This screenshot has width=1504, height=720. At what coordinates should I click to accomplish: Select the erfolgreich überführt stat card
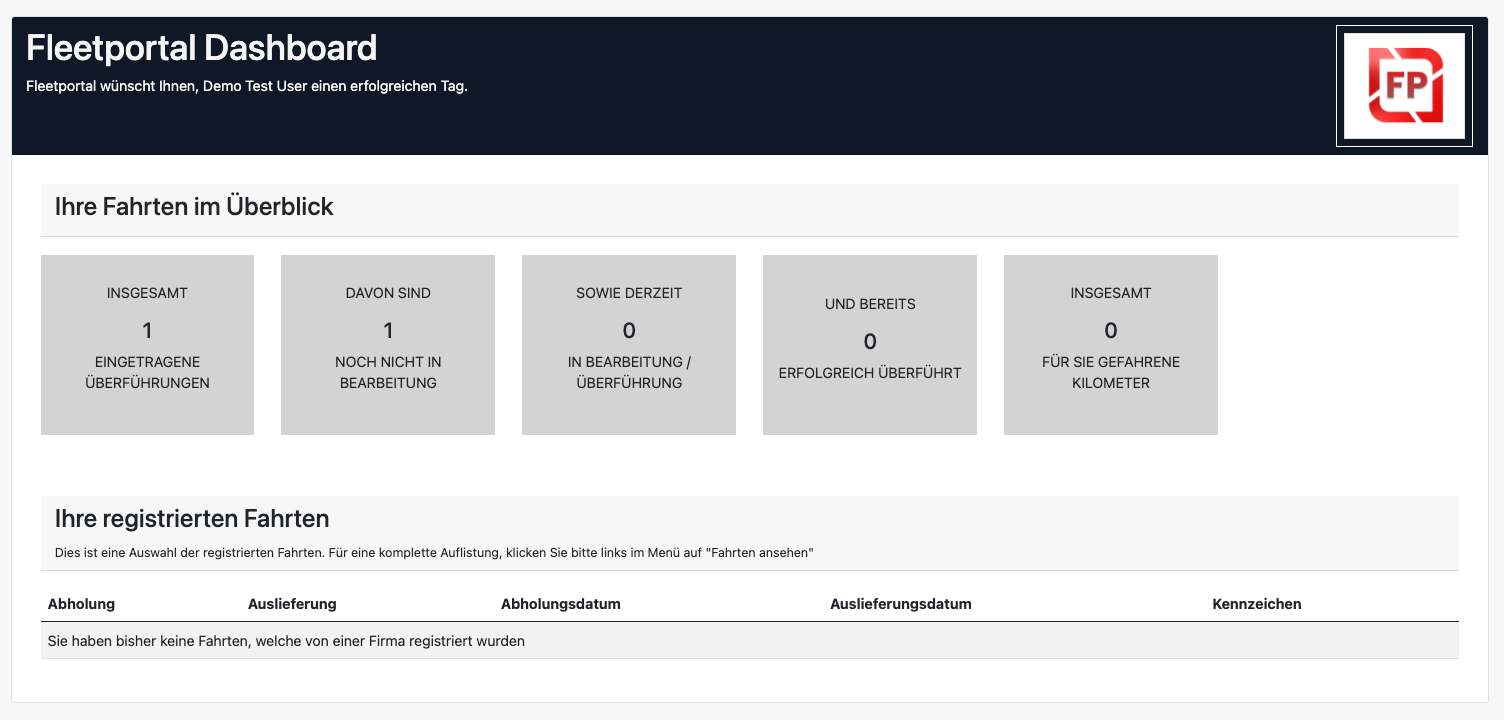(870, 345)
